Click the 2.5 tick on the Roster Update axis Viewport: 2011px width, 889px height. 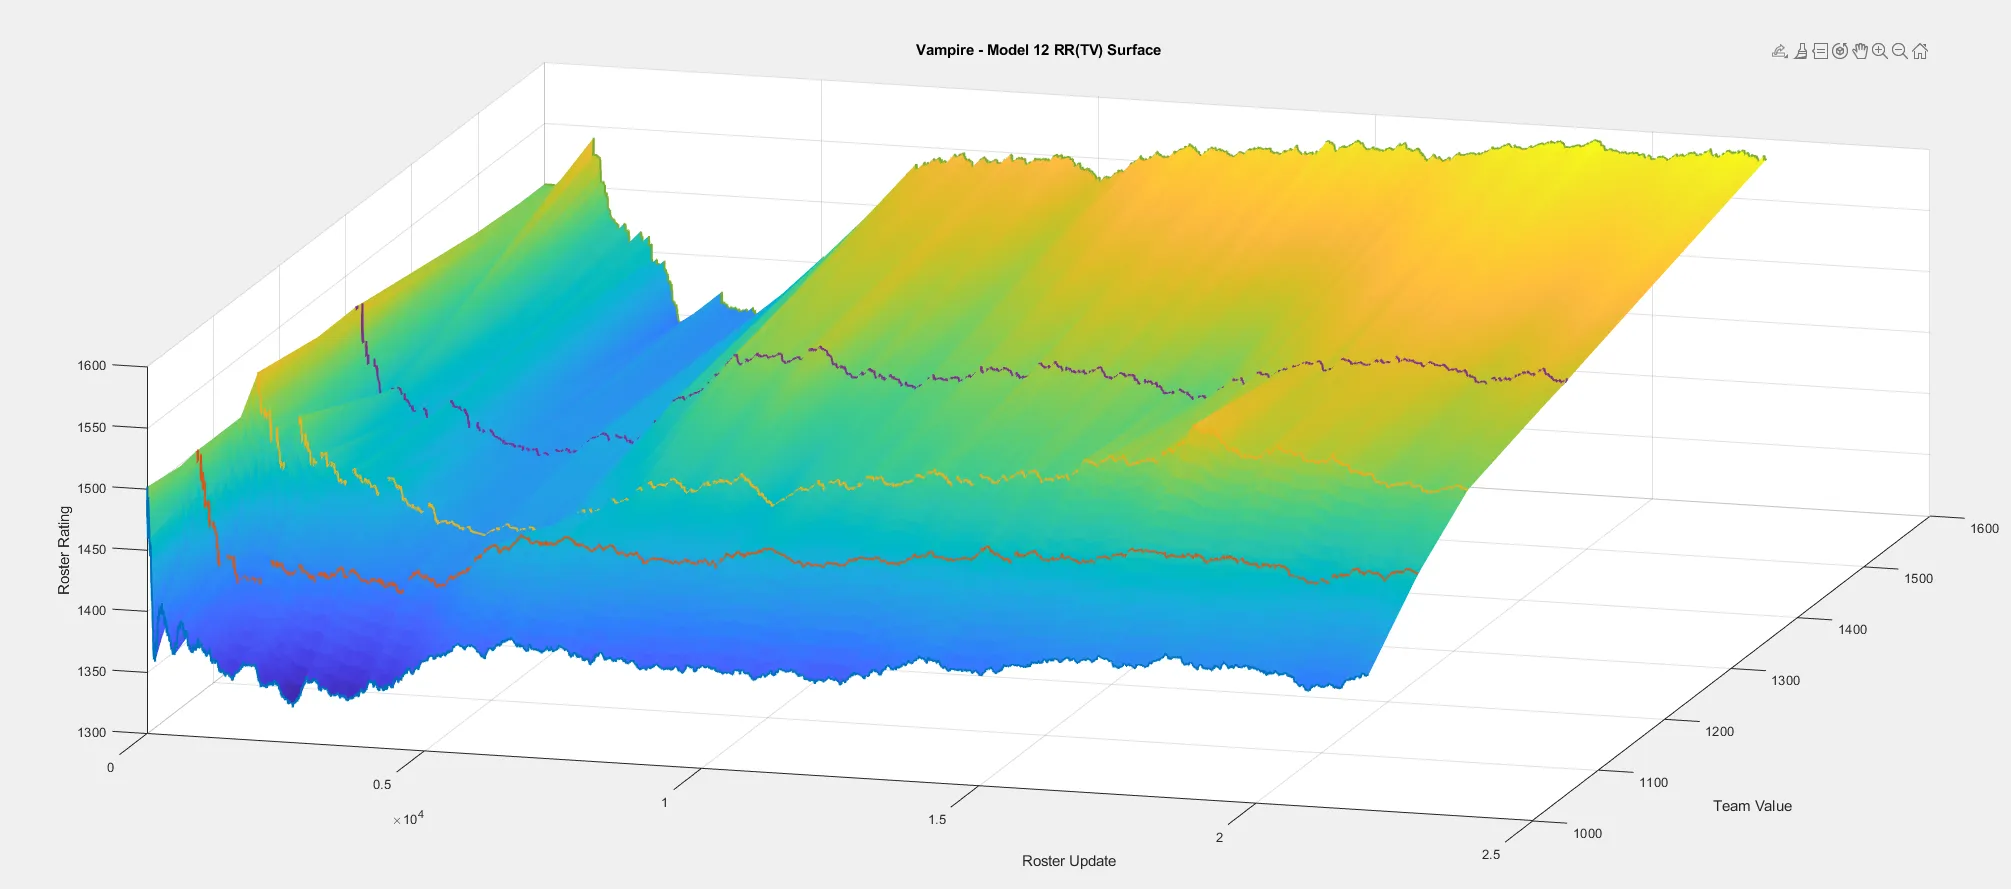tap(1491, 854)
